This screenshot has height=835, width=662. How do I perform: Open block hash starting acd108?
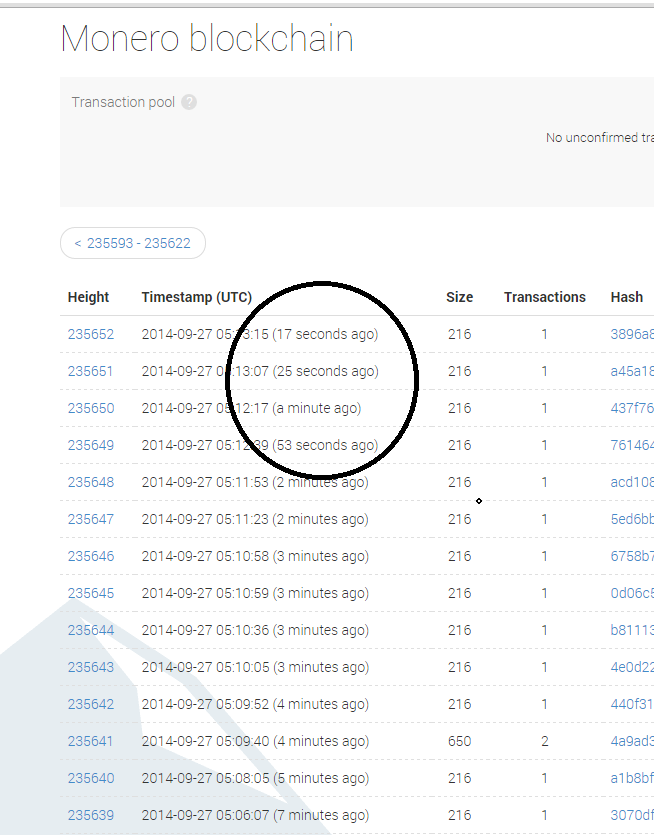tap(632, 482)
